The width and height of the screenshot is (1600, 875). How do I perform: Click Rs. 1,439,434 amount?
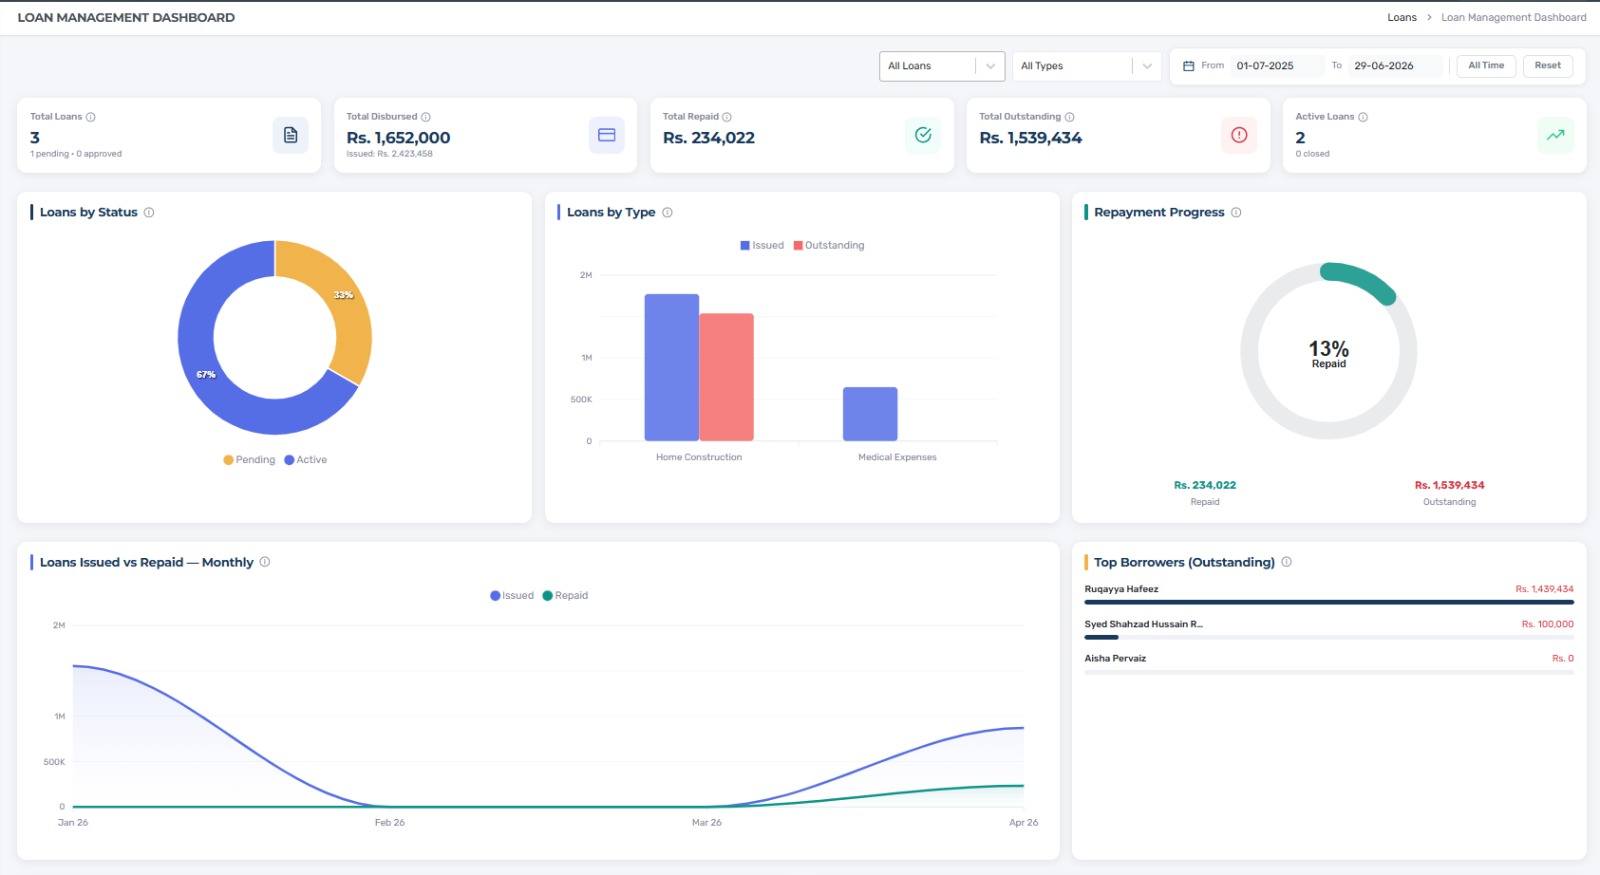coord(1544,589)
